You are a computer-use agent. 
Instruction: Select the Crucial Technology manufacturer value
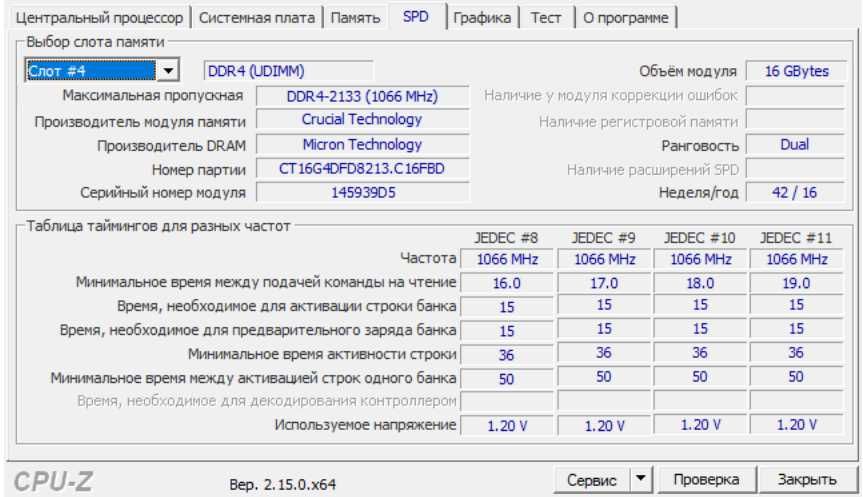tap(362, 119)
